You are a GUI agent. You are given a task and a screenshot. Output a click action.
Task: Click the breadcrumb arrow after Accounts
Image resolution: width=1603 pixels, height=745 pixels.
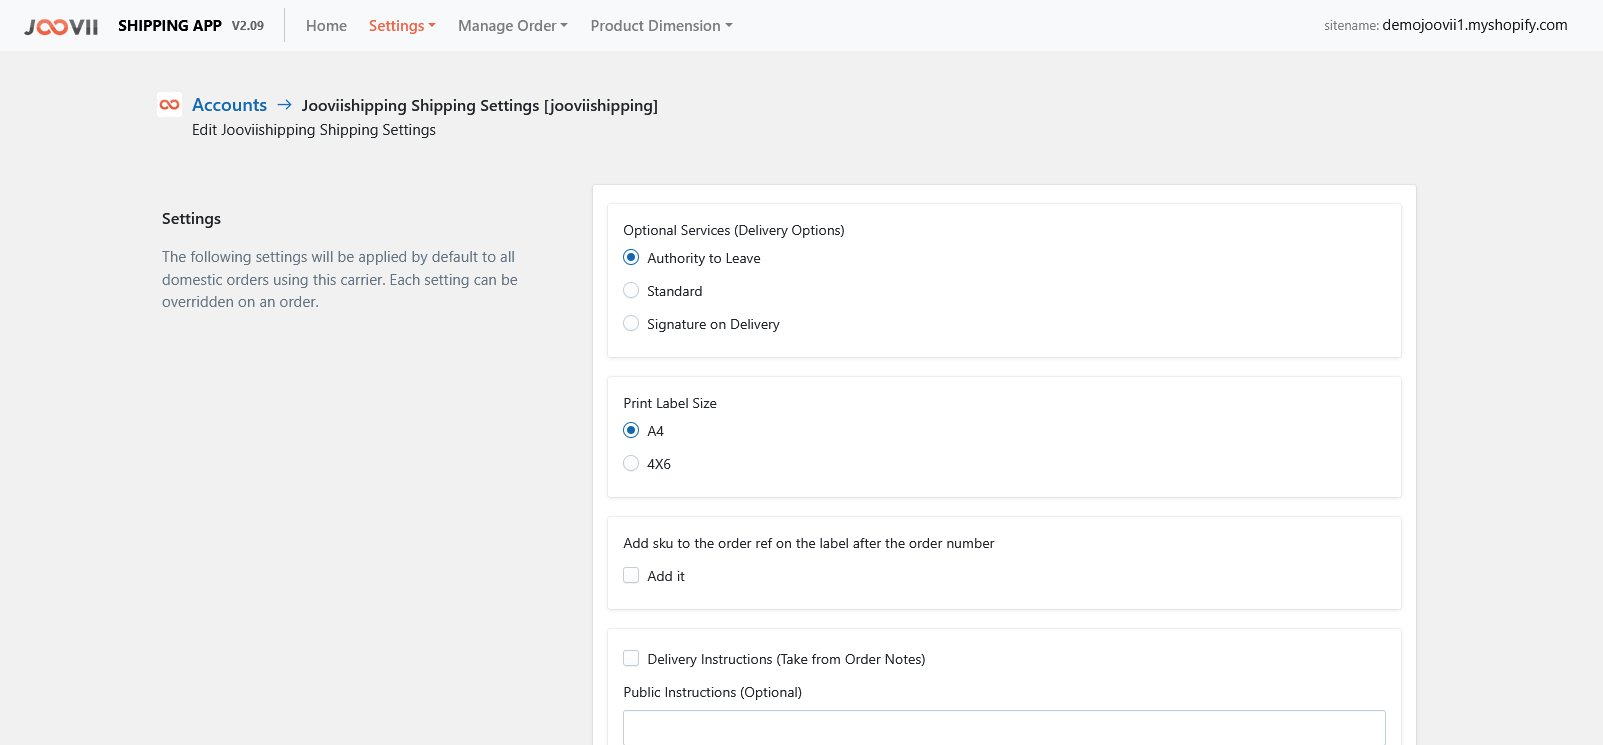(285, 105)
